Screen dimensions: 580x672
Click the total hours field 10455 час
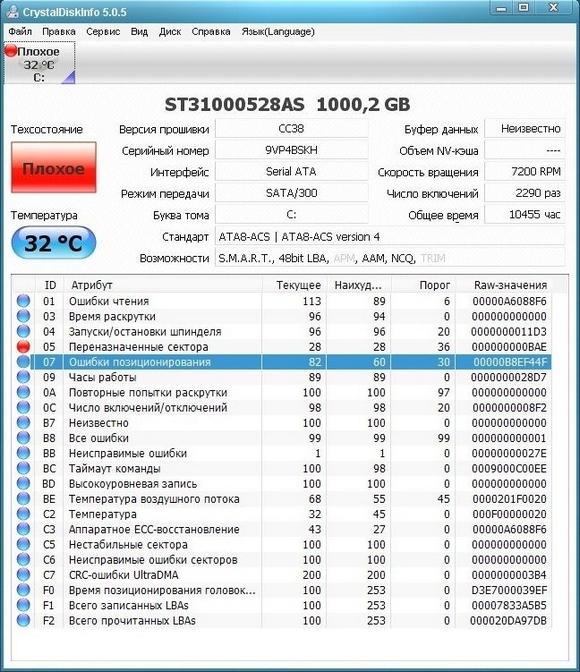pyautogui.click(x=525, y=214)
